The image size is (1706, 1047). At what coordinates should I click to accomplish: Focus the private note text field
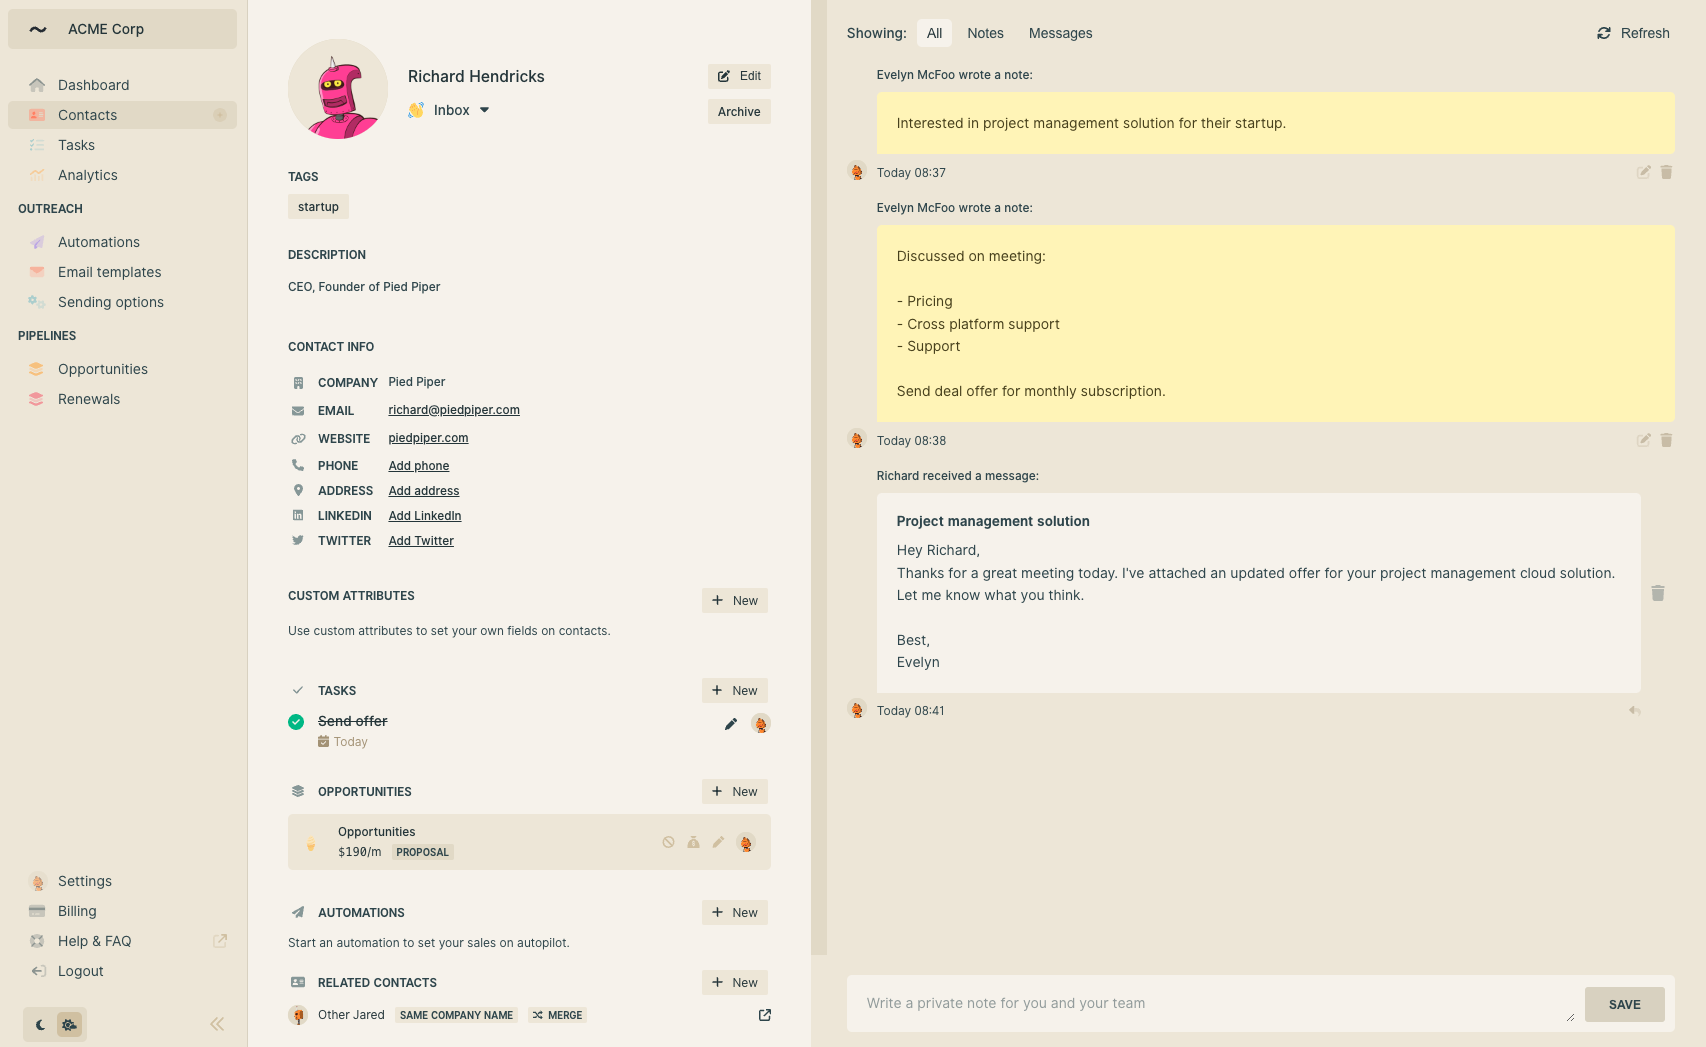(1210, 1003)
